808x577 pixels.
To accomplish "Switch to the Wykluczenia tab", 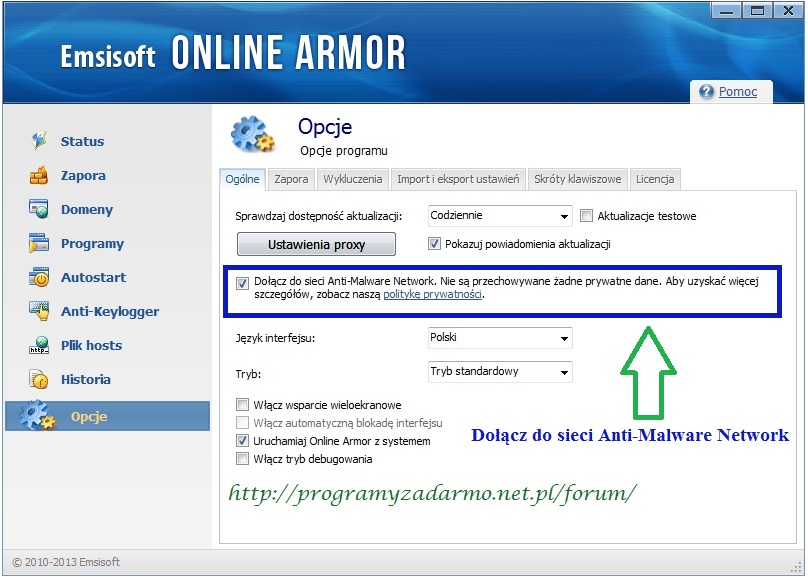I will pos(352,180).
